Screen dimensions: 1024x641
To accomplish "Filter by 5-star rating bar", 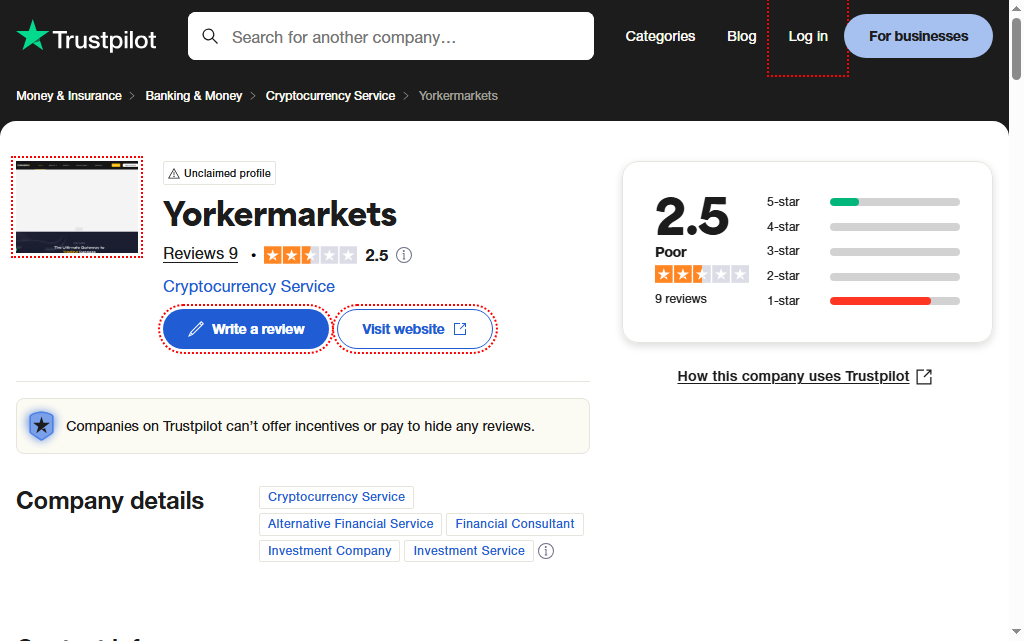I will pos(863,202).
